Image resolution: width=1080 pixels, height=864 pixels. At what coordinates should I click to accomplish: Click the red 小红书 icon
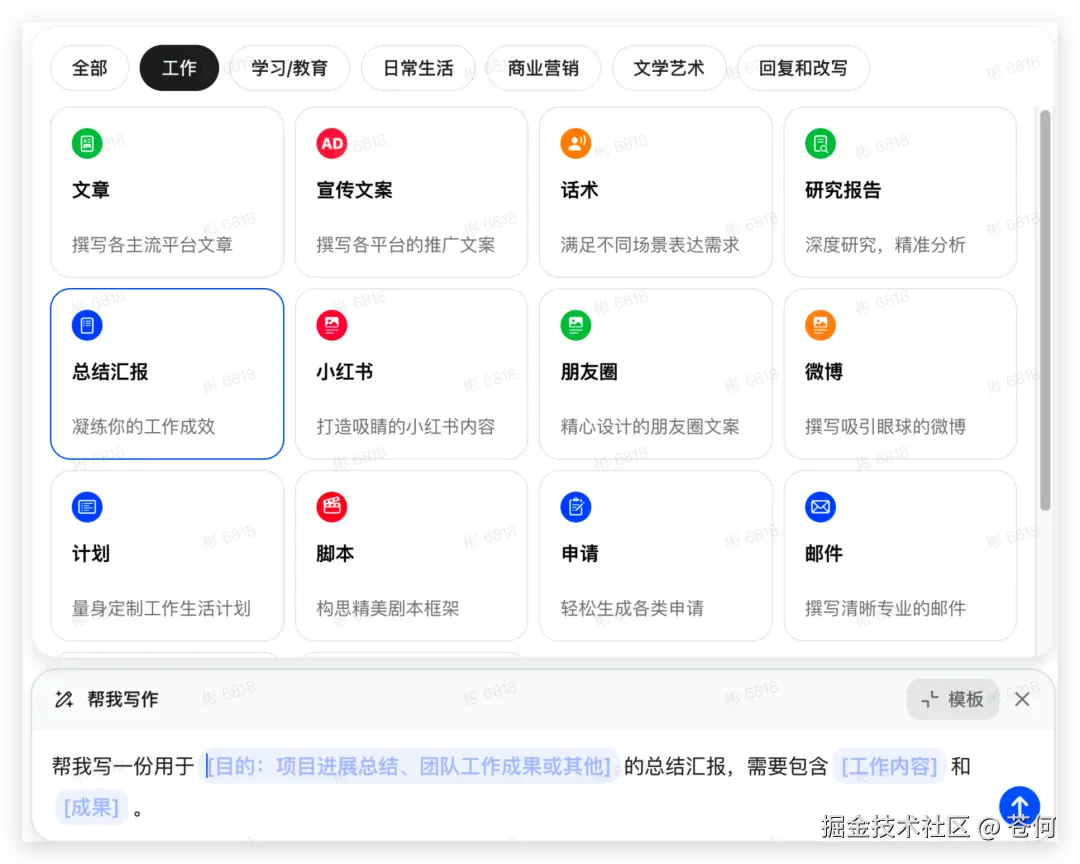331,325
